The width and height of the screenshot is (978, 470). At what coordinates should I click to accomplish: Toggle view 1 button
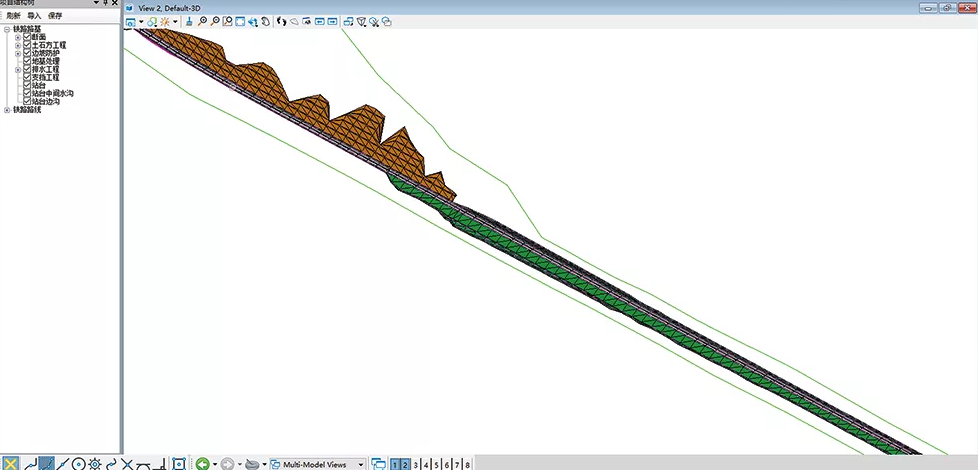[x=395, y=464]
